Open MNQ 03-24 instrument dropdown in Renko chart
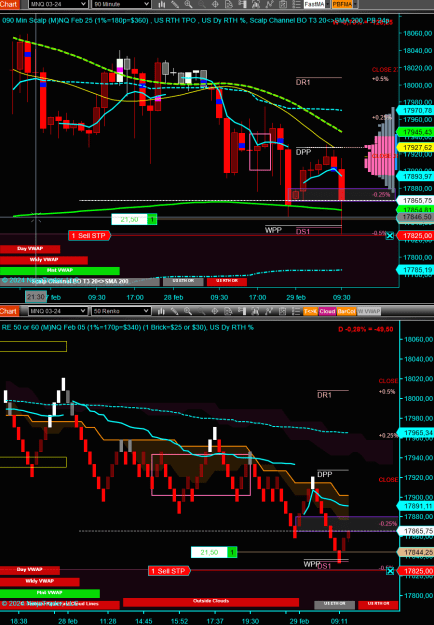 pos(58,311)
